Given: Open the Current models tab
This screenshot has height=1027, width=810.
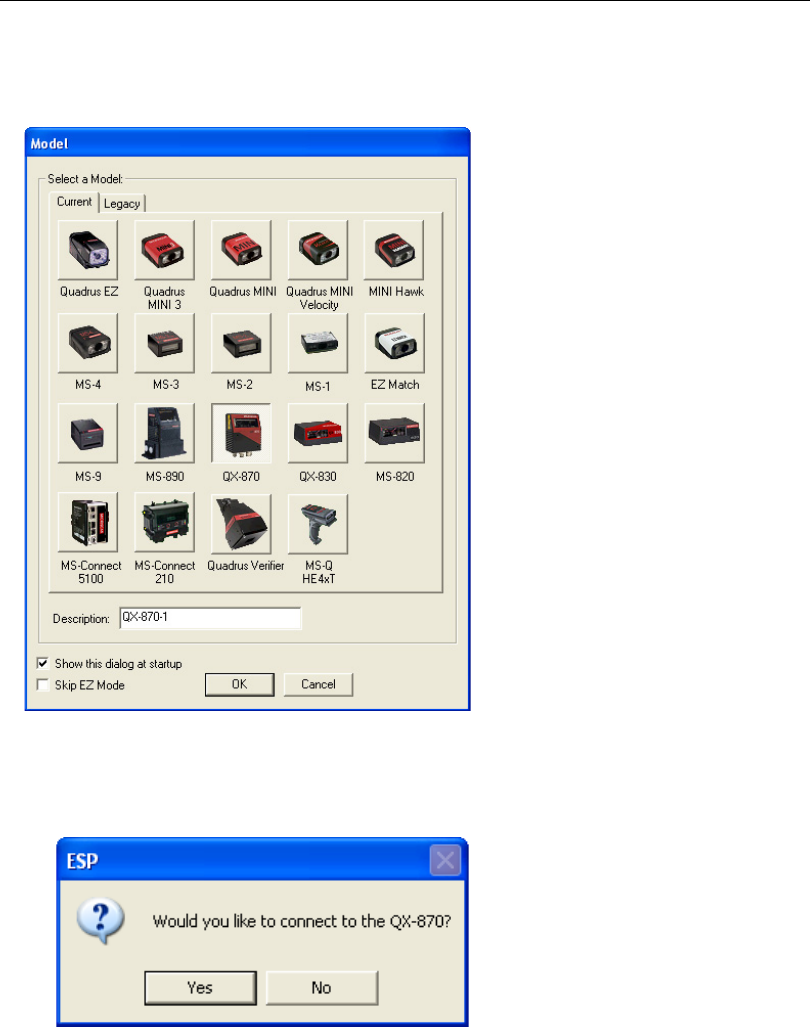Looking at the screenshot, I should click(74, 202).
